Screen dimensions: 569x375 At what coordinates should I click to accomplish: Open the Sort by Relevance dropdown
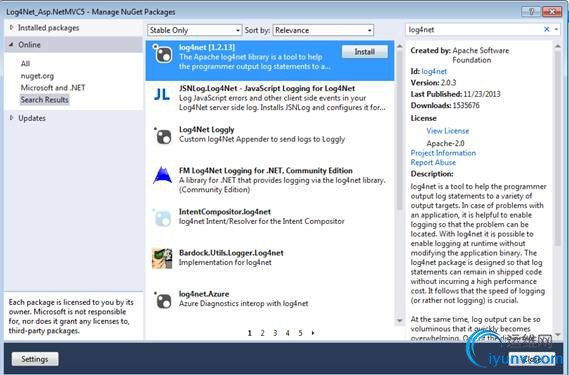pyautogui.click(x=323, y=30)
